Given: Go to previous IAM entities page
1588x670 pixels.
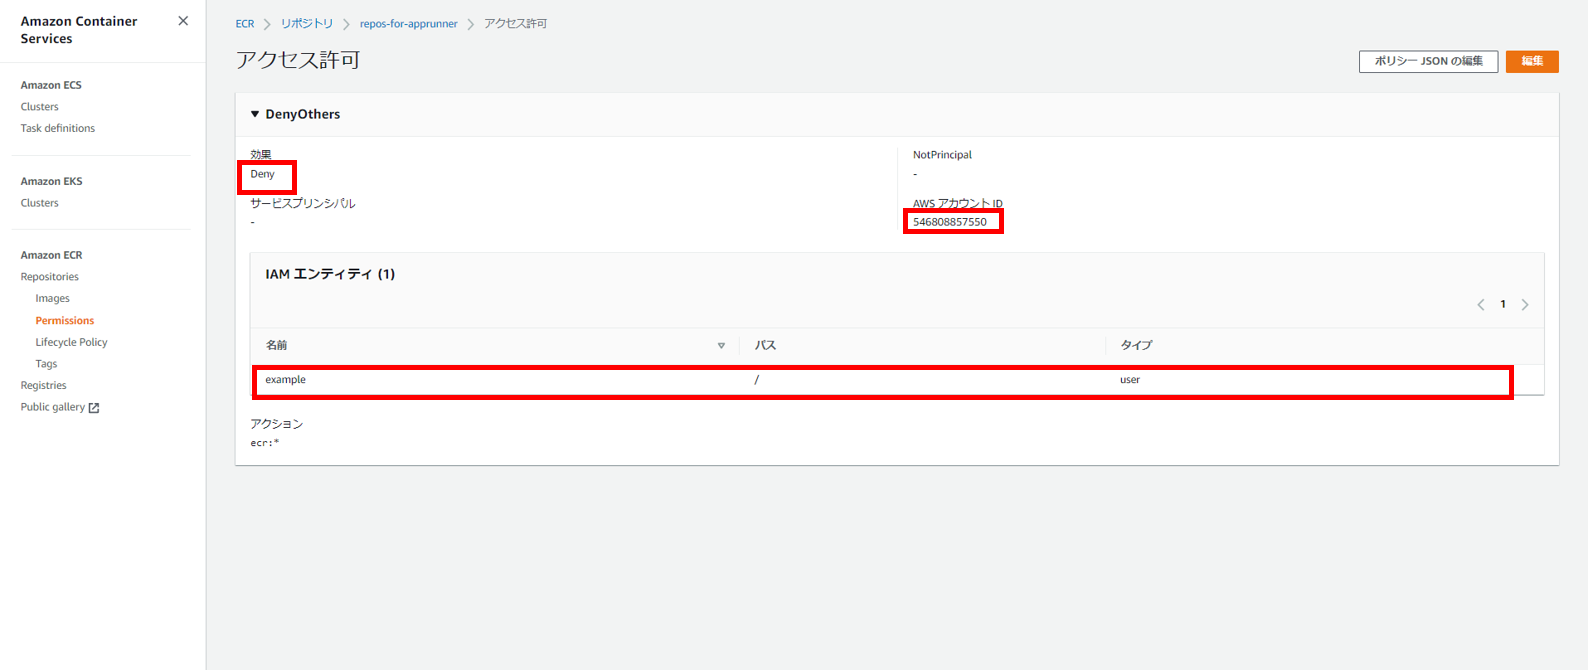Looking at the screenshot, I should coord(1481,305).
